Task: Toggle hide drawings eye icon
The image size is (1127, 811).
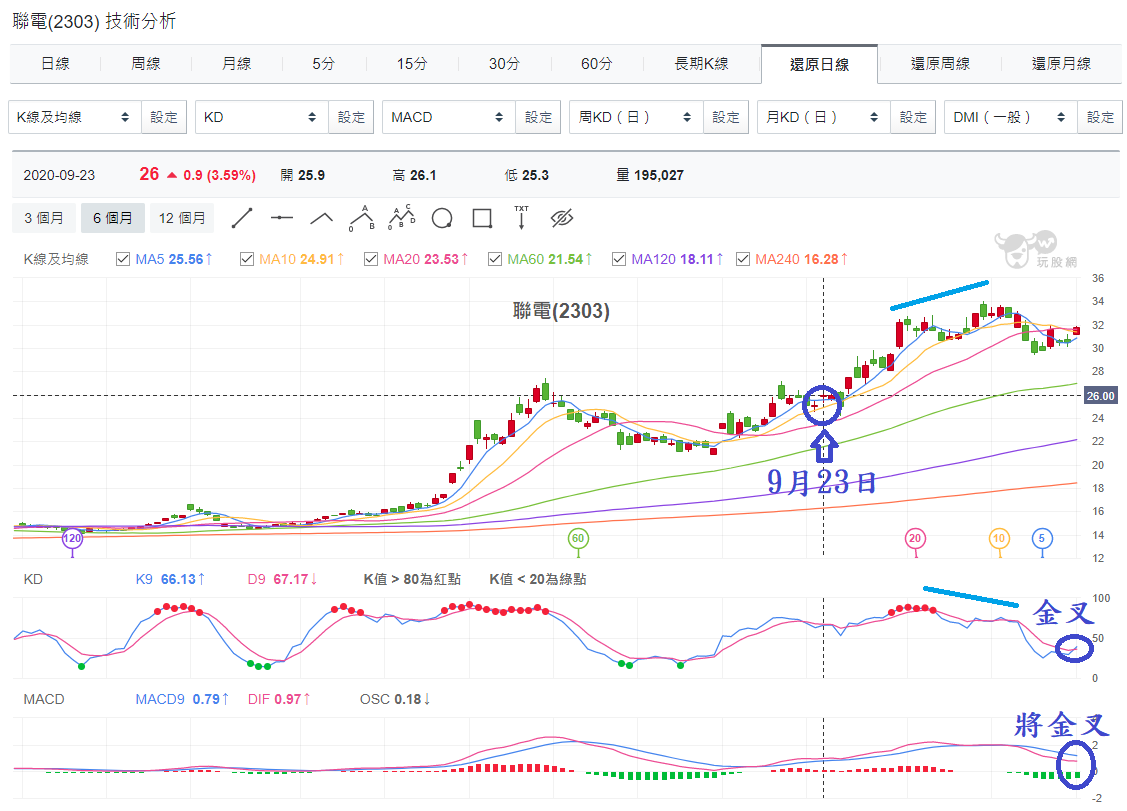Action: [562, 218]
